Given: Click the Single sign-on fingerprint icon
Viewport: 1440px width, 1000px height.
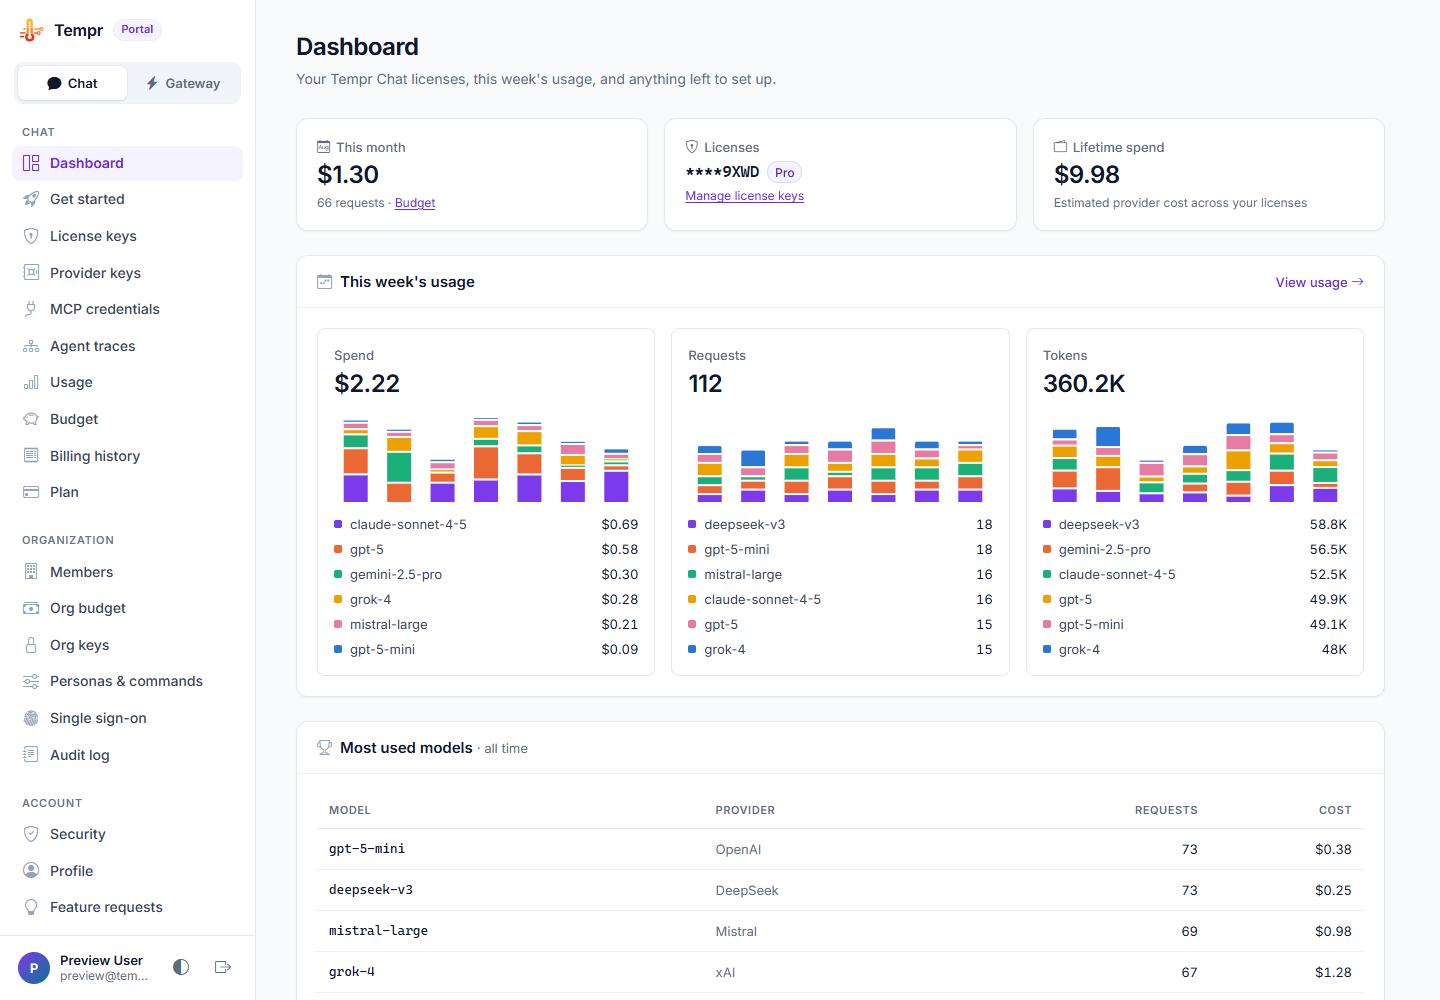Looking at the screenshot, I should (31, 718).
